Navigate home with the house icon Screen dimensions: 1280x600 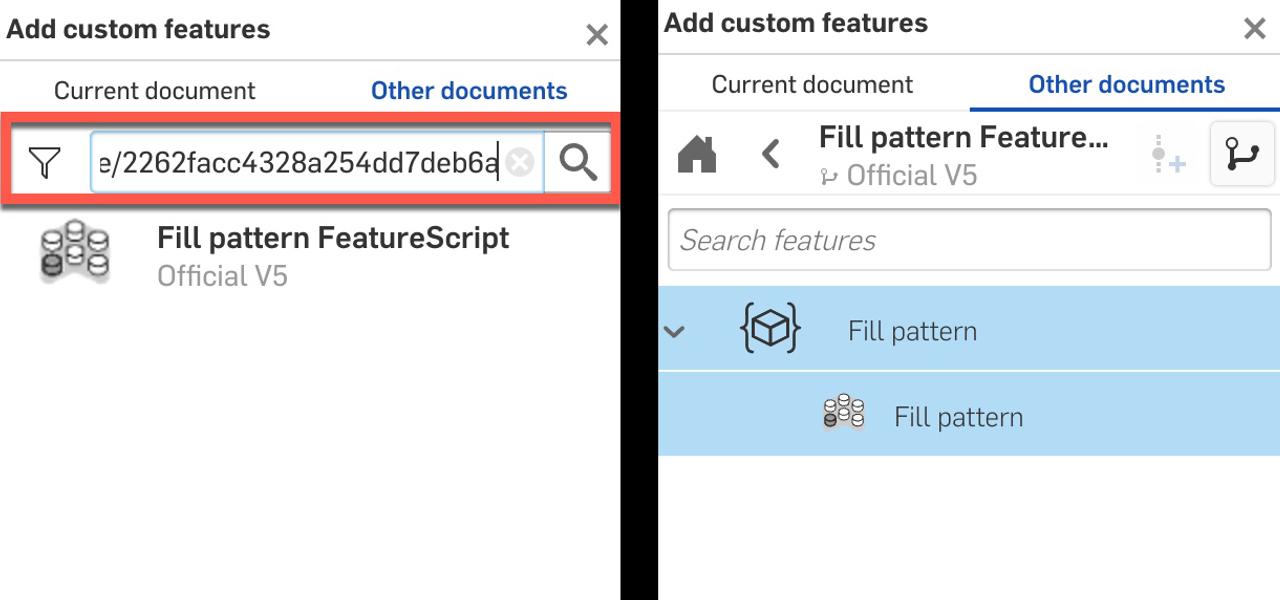coord(697,155)
